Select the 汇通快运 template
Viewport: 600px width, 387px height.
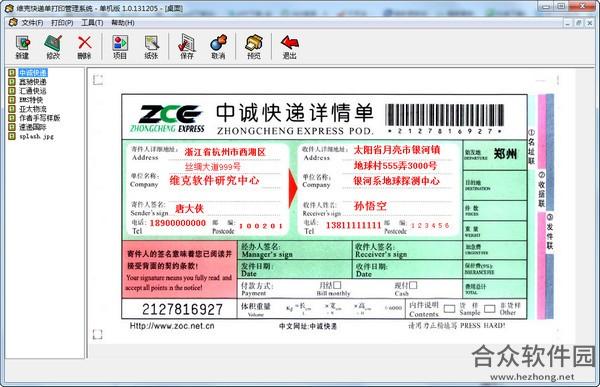tap(33, 91)
